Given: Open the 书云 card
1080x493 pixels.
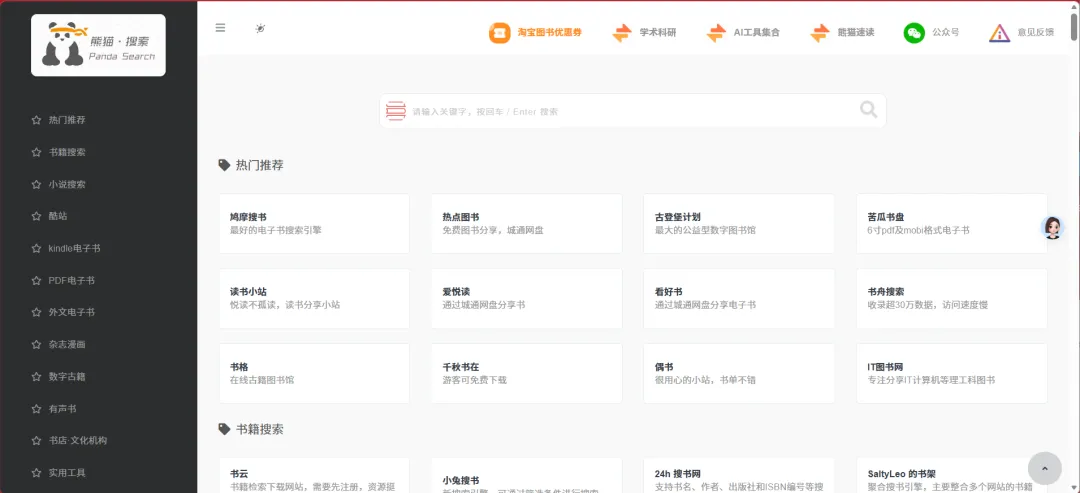Looking at the screenshot, I should pos(314,475).
